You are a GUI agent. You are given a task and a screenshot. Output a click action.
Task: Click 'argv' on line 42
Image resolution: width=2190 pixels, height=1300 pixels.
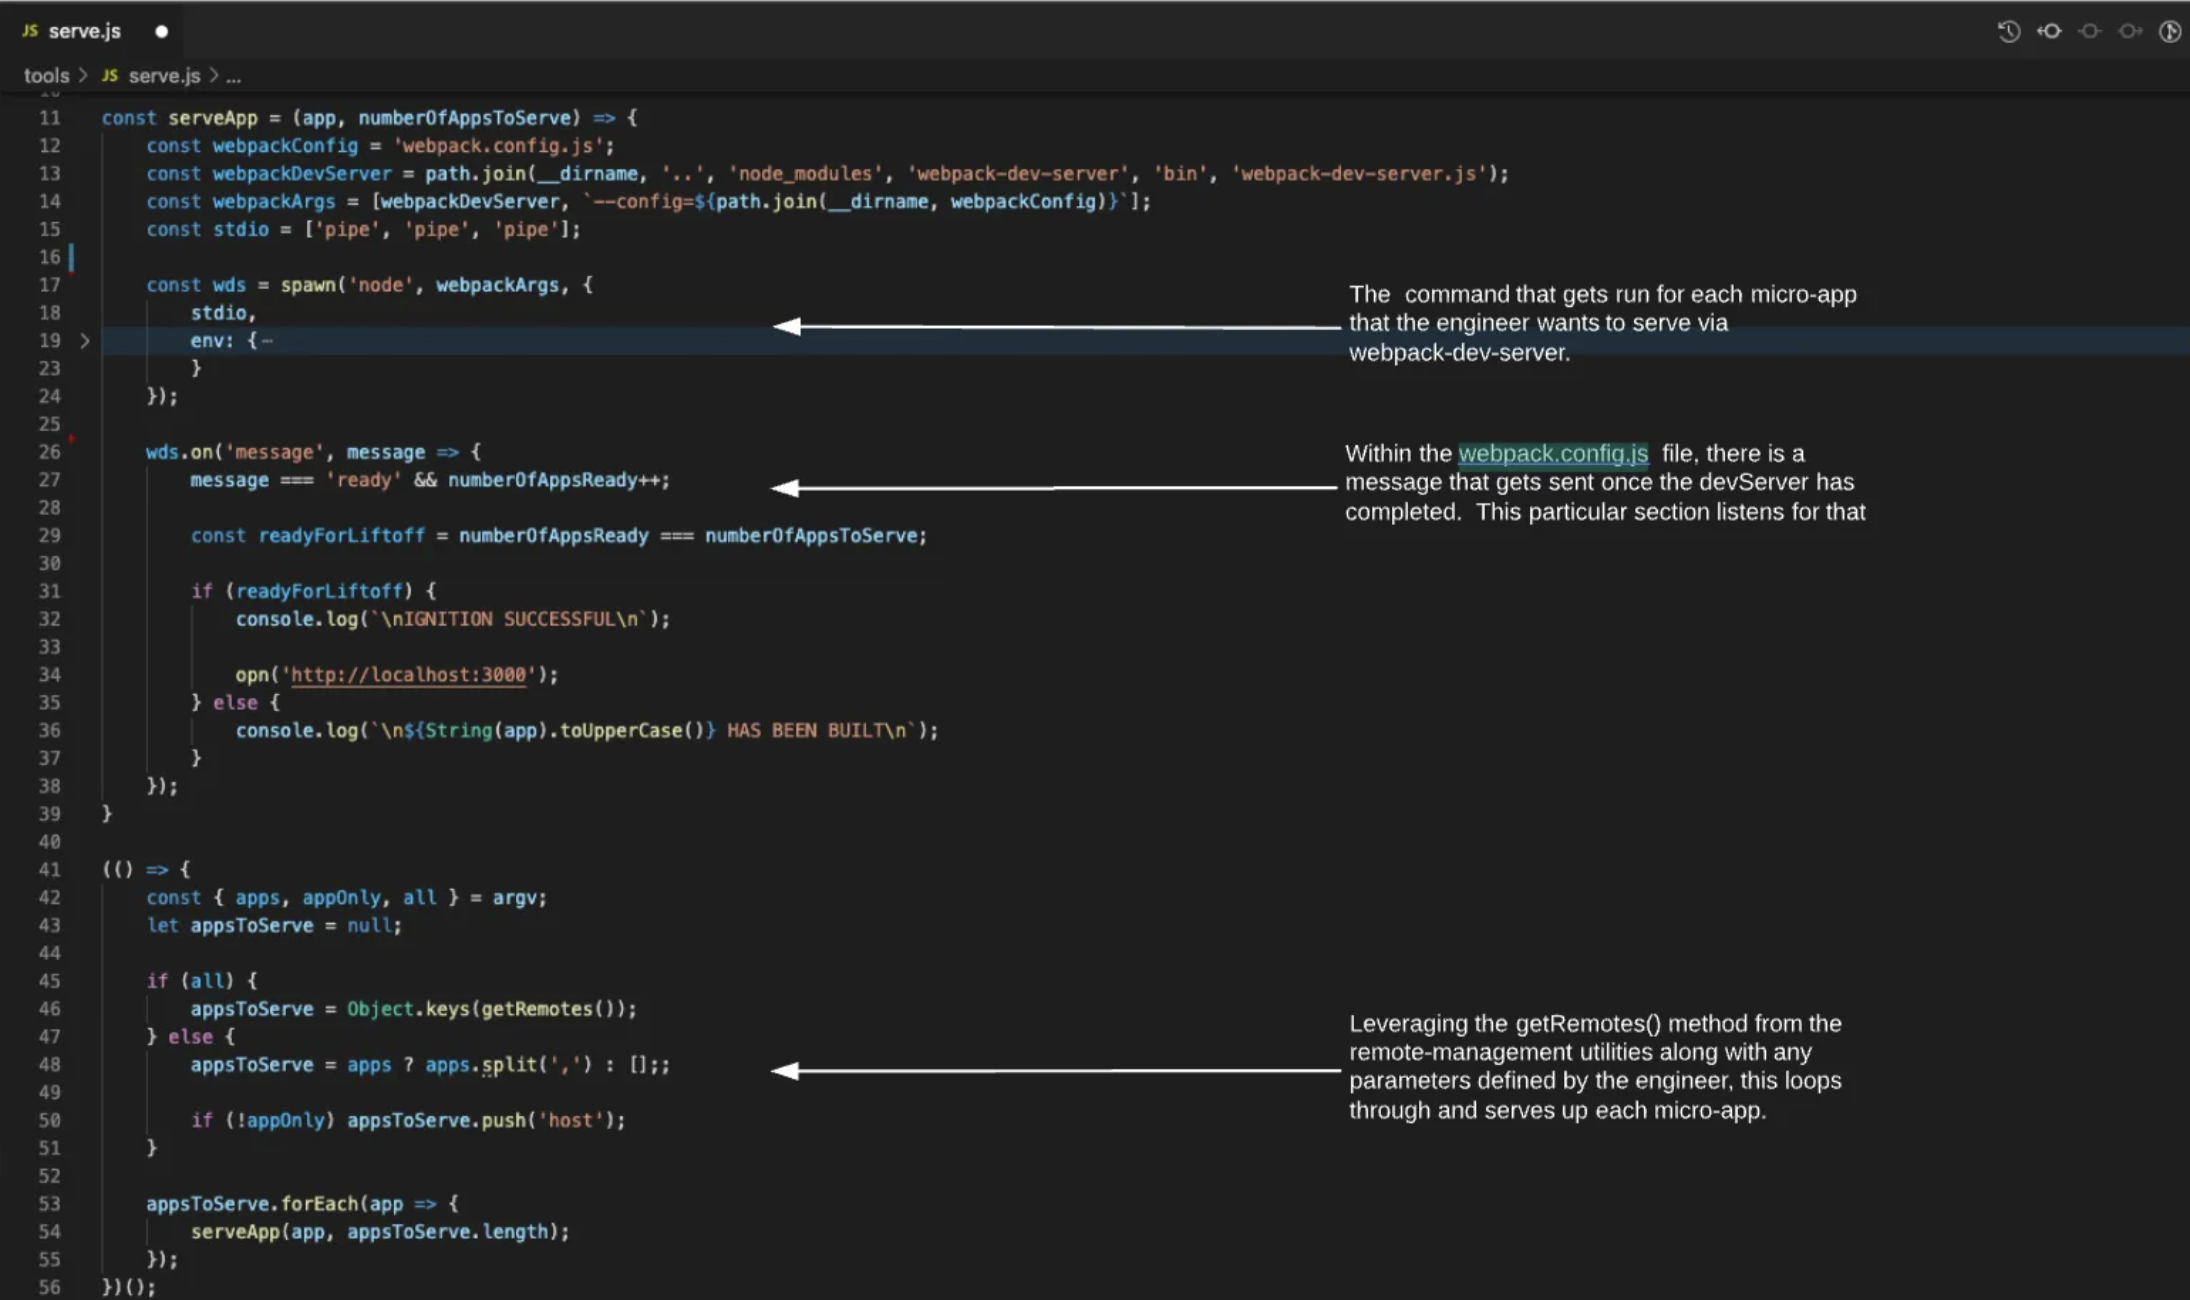(515, 898)
